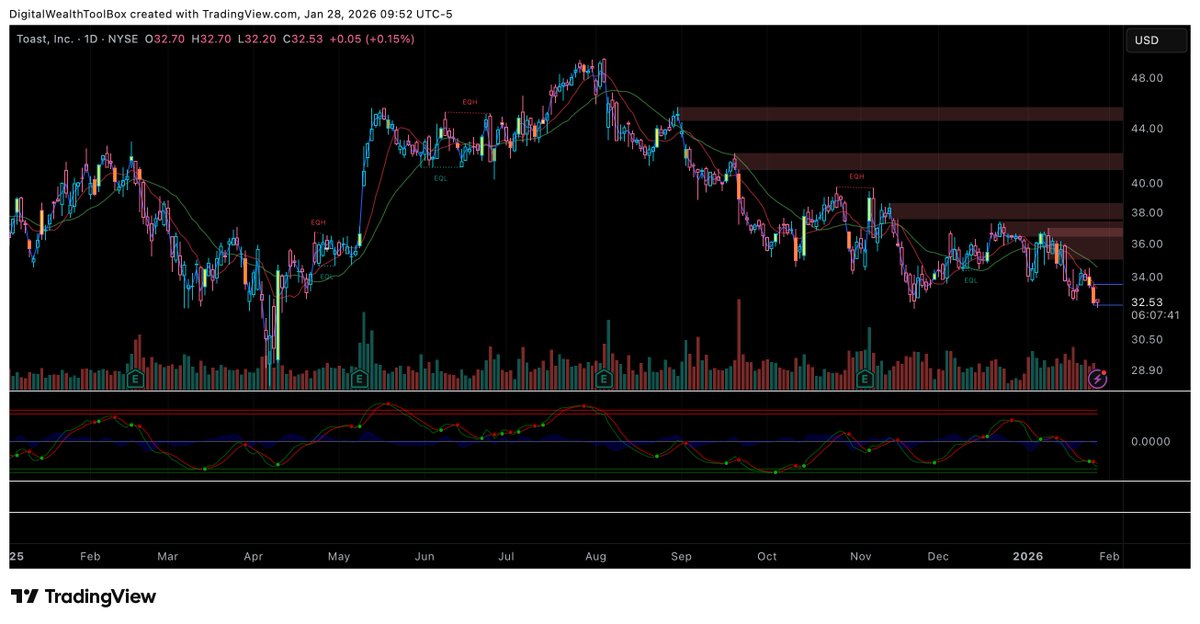This screenshot has height=624, width=1200.
Task: Click the earnings E marker in May
Action: 360,378
